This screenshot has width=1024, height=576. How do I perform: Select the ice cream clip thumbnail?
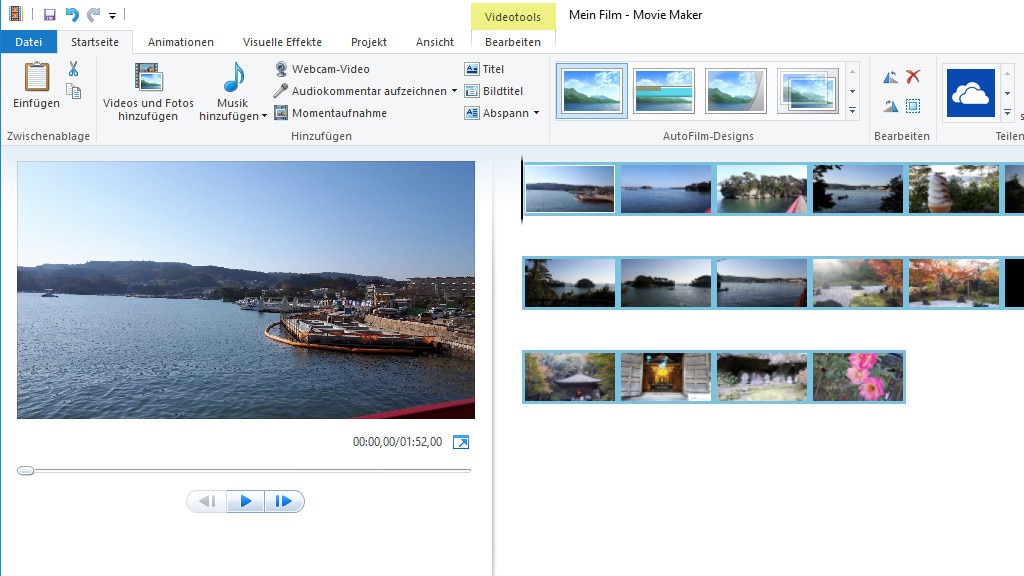(x=951, y=189)
